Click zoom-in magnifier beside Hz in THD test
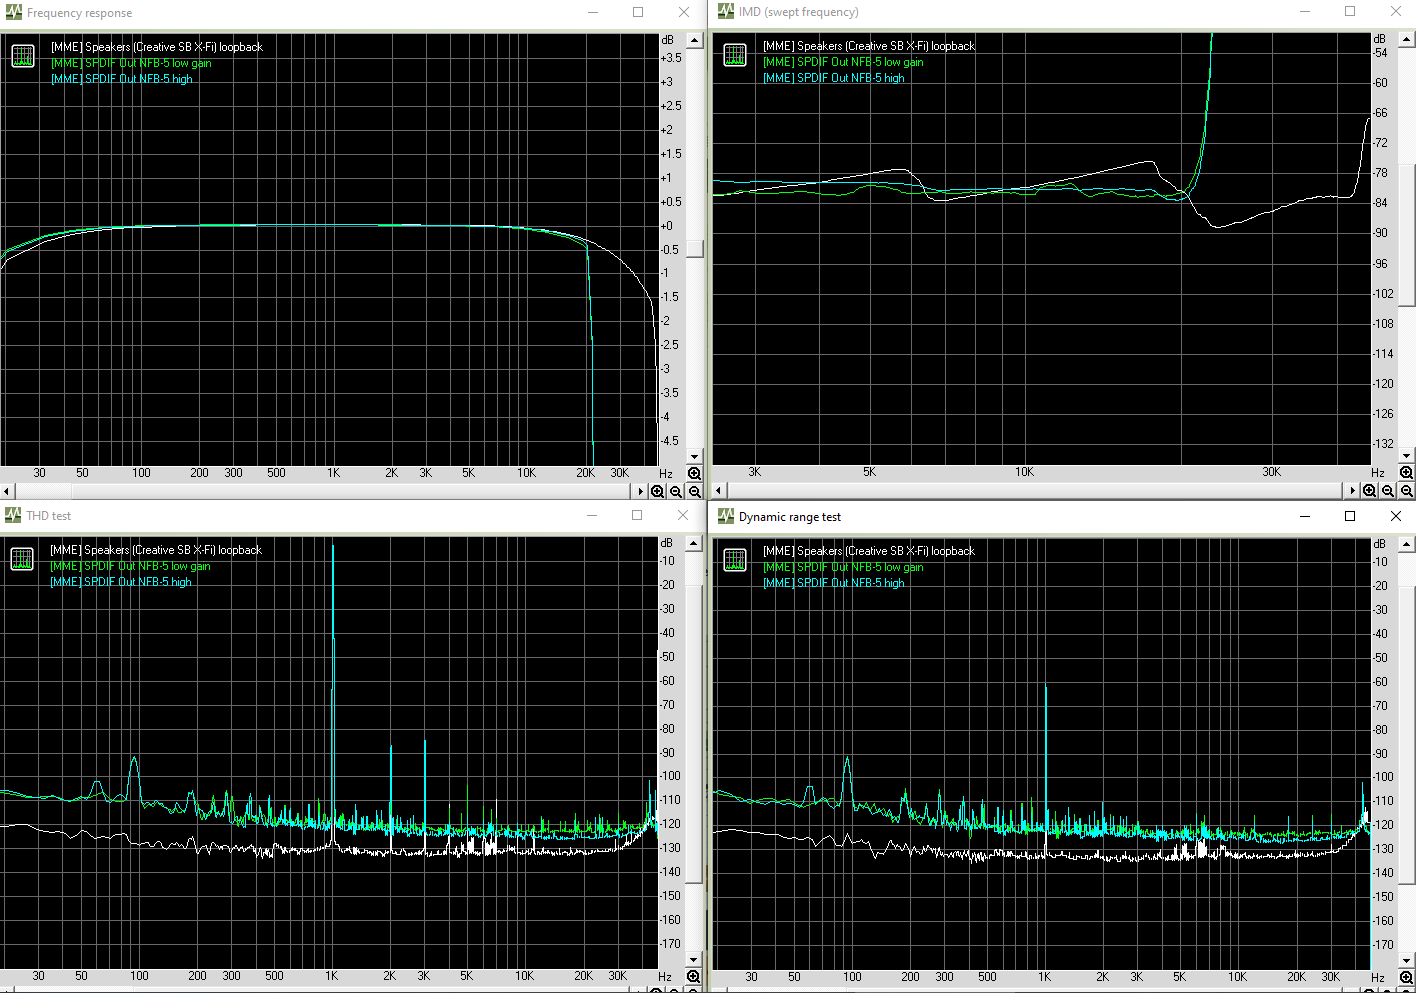The height and width of the screenshot is (993, 1416). point(693,976)
